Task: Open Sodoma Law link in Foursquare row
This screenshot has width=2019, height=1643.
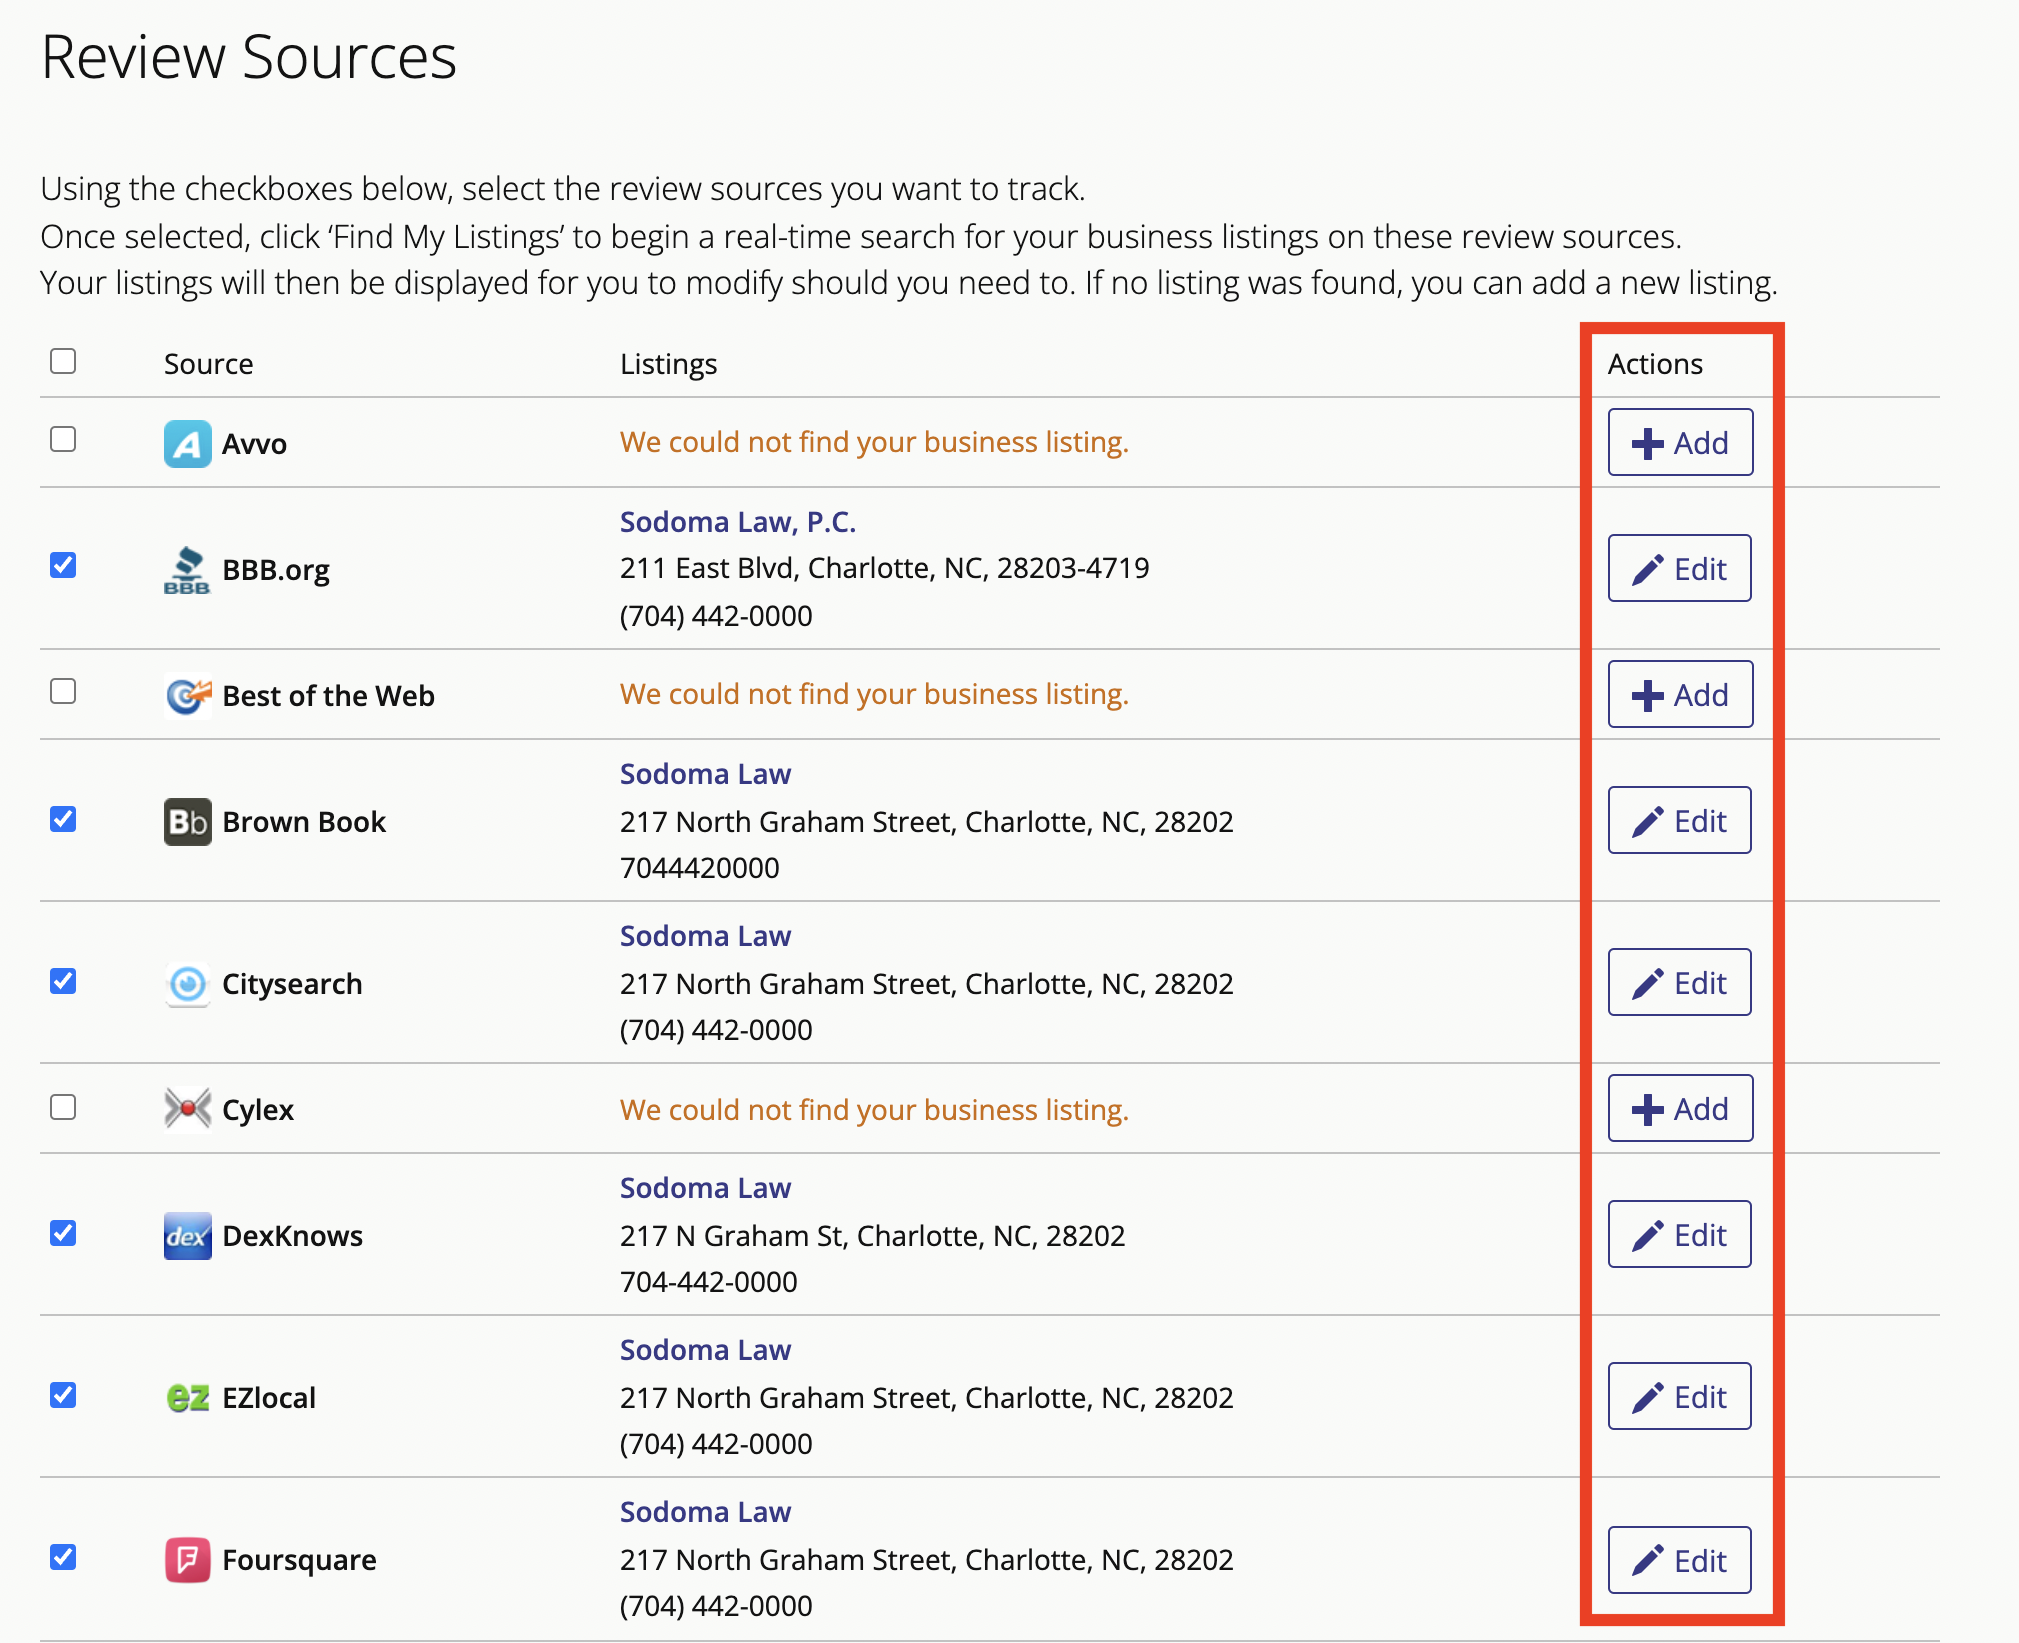Action: (x=705, y=1512)
